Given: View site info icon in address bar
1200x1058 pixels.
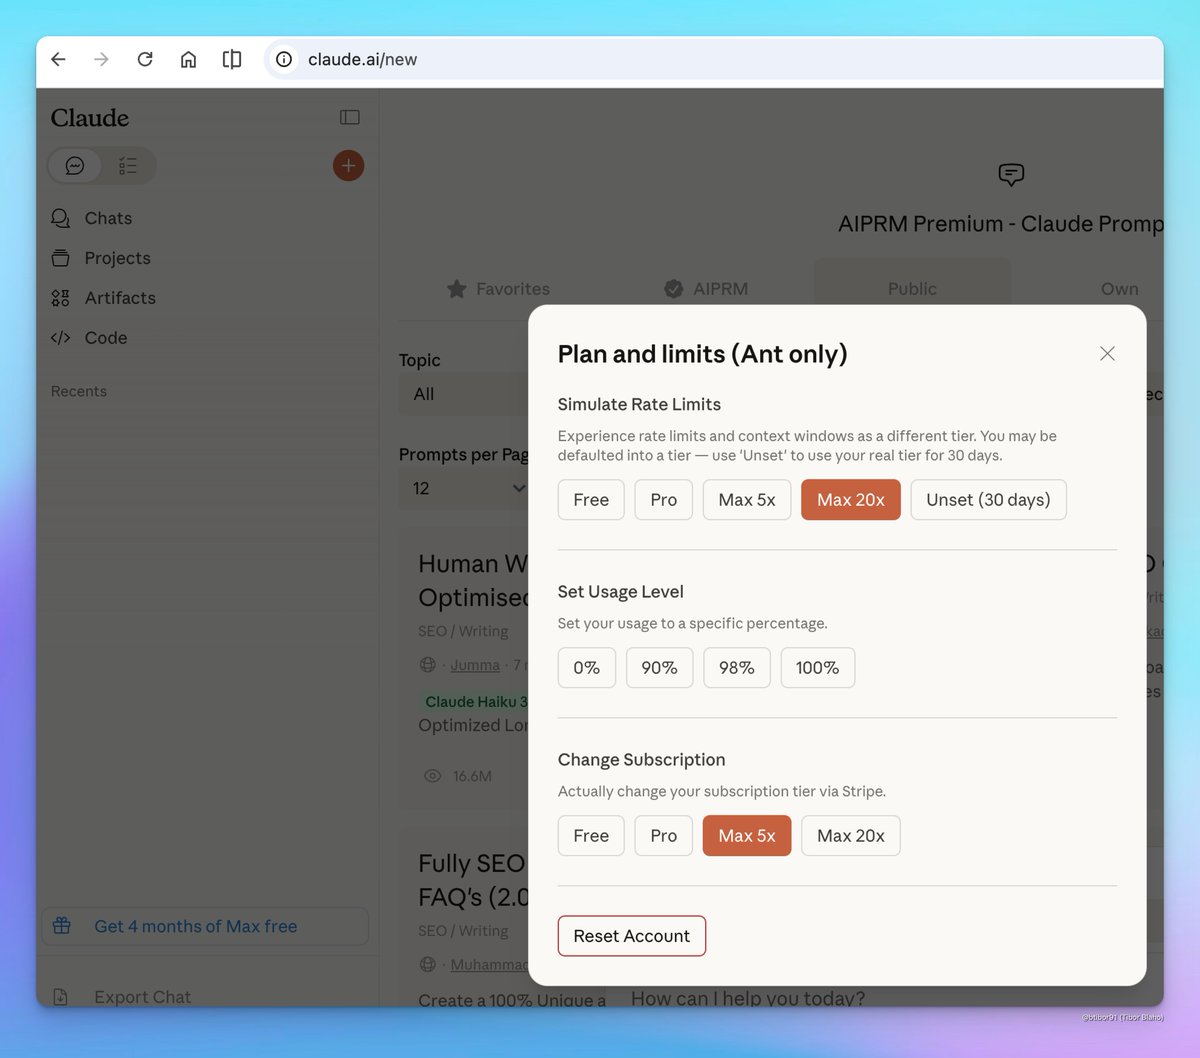Looking at the screenshot, I should 284,59.
